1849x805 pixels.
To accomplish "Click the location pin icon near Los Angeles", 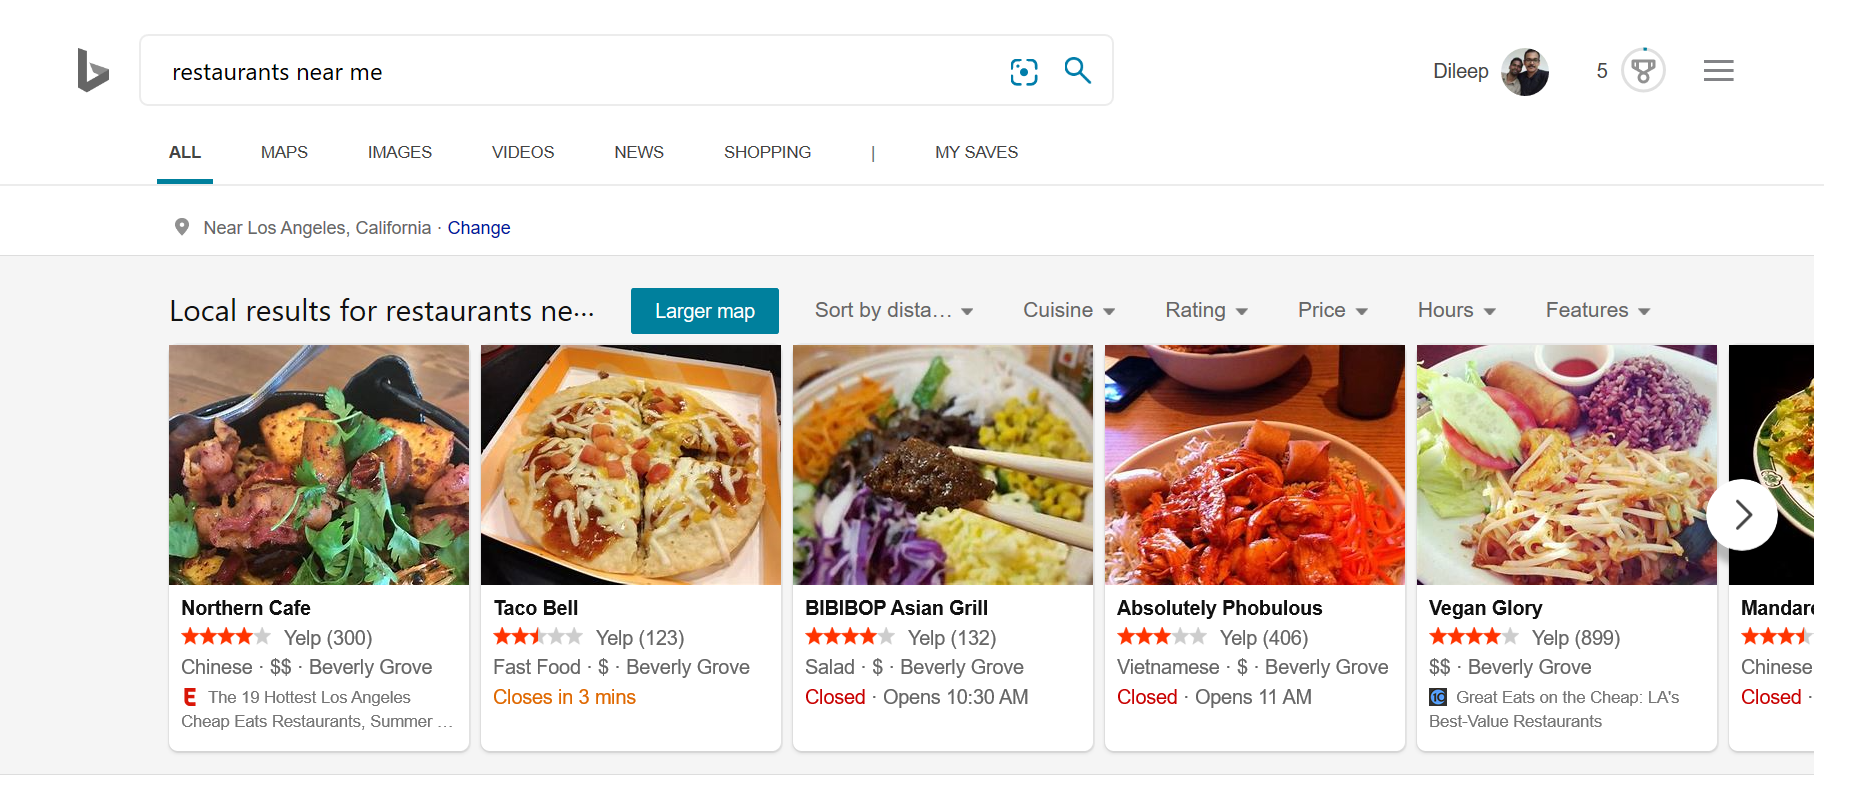I will tap(182, 226).
